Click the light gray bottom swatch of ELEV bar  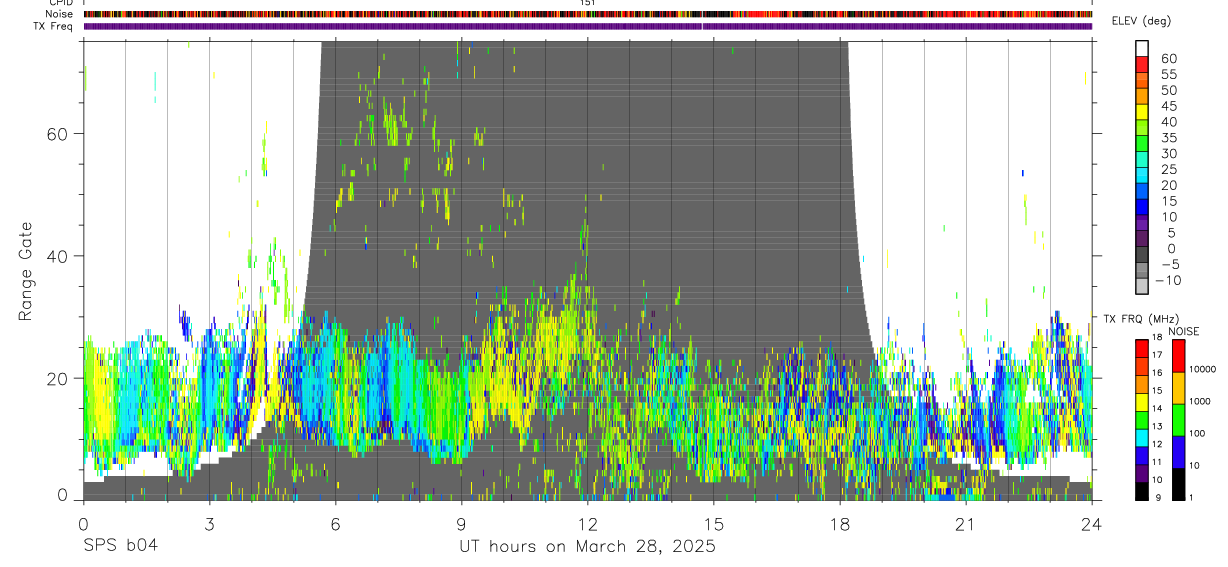(1142, 286)
